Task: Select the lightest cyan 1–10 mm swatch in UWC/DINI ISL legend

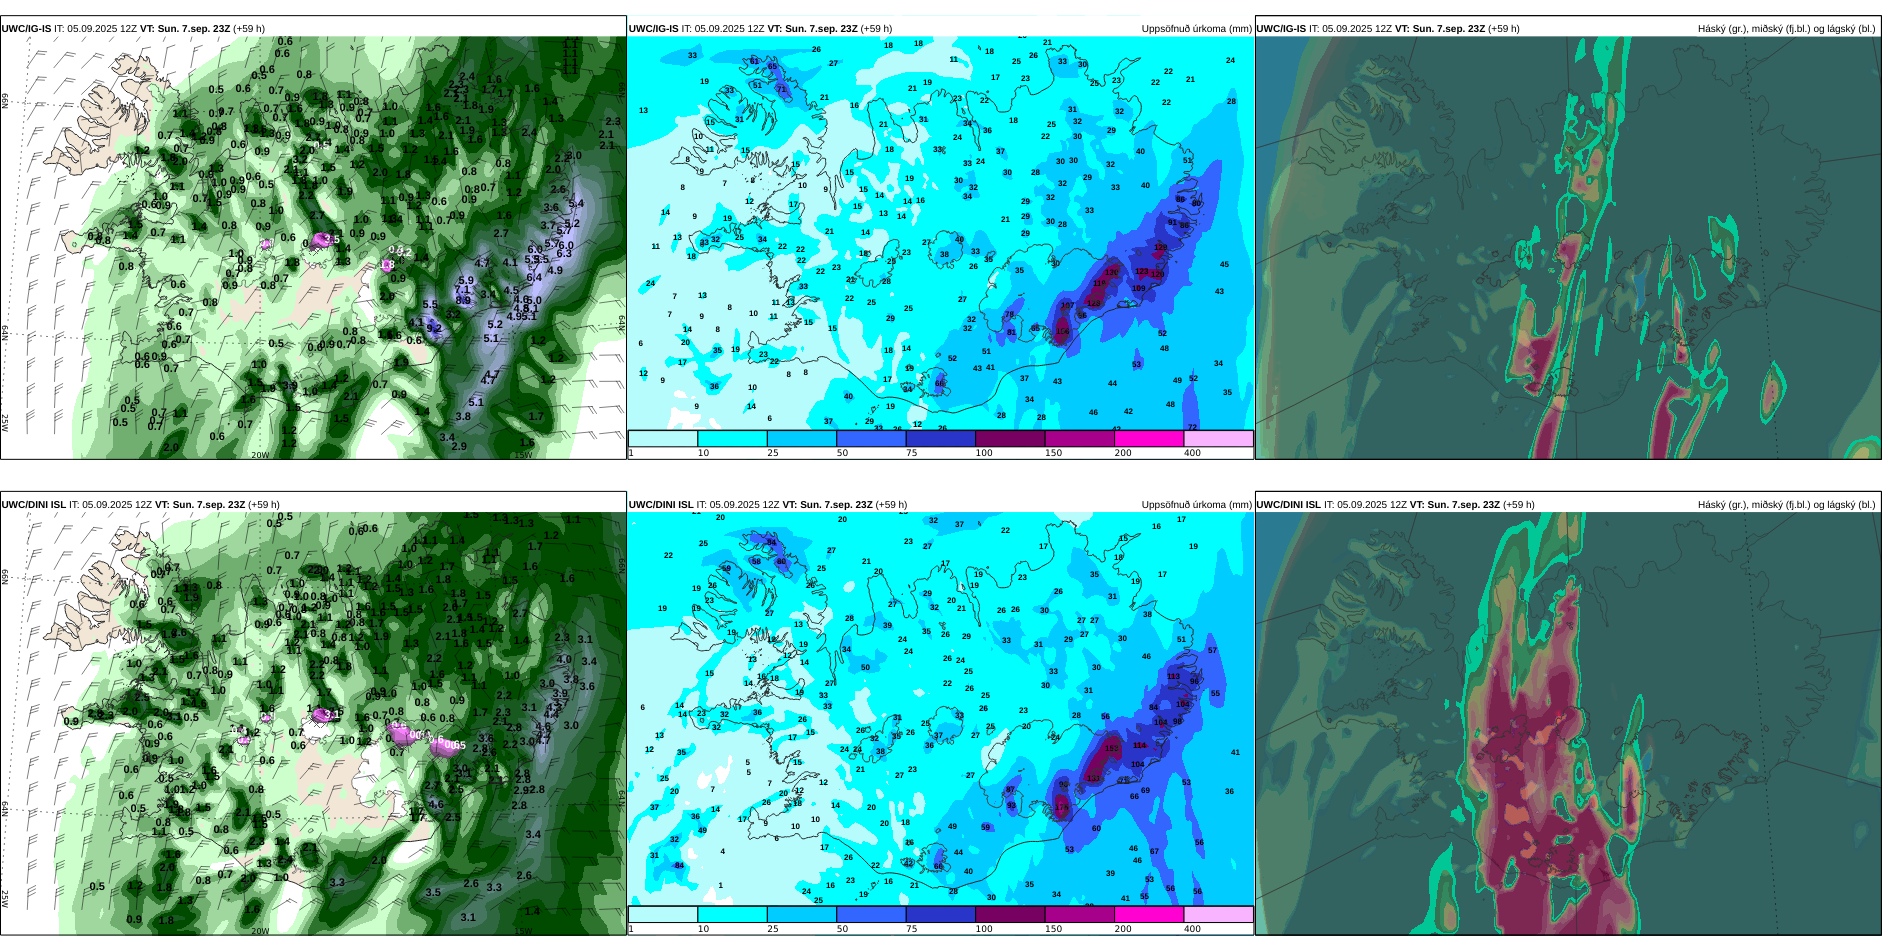Action: (663, 914)
